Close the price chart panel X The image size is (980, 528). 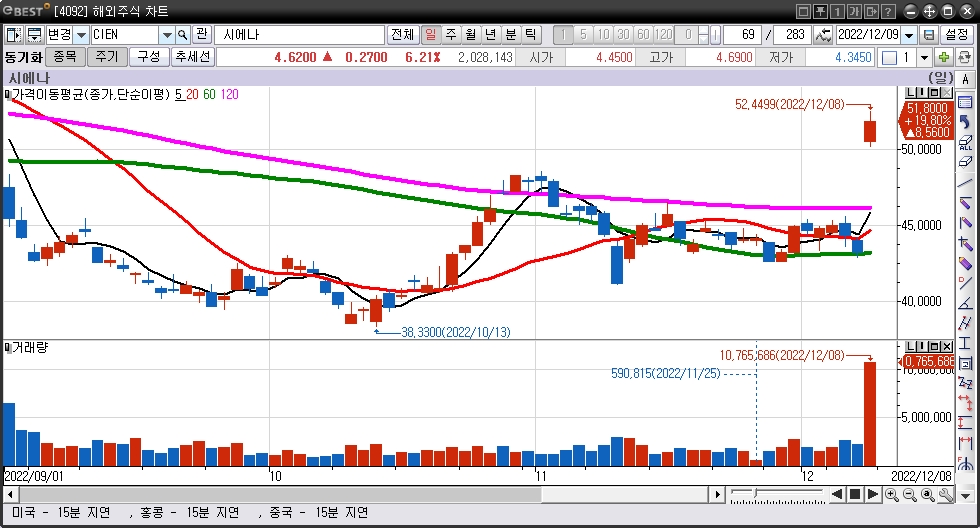(x=948, y=93)
